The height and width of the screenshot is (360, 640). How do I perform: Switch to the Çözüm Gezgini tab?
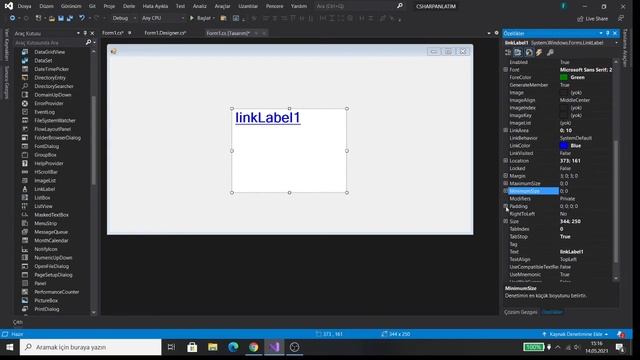(520, 312)
